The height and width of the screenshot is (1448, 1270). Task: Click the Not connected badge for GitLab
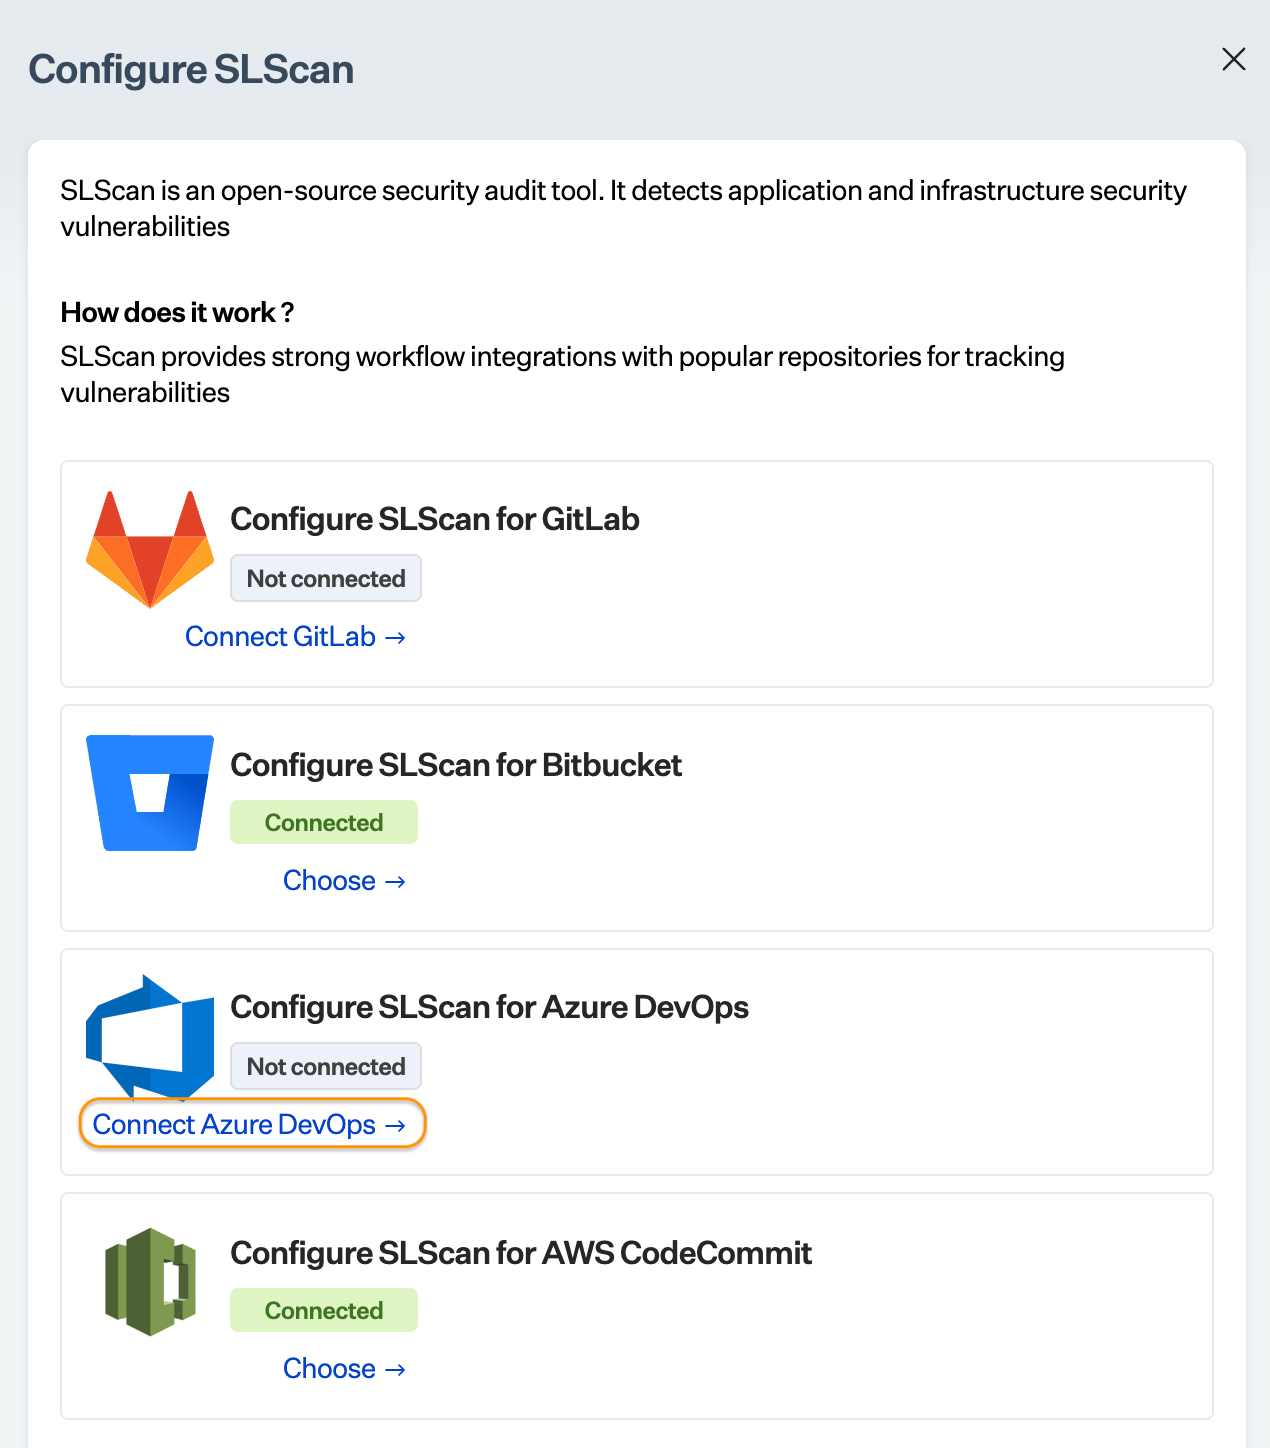point(326,579)
